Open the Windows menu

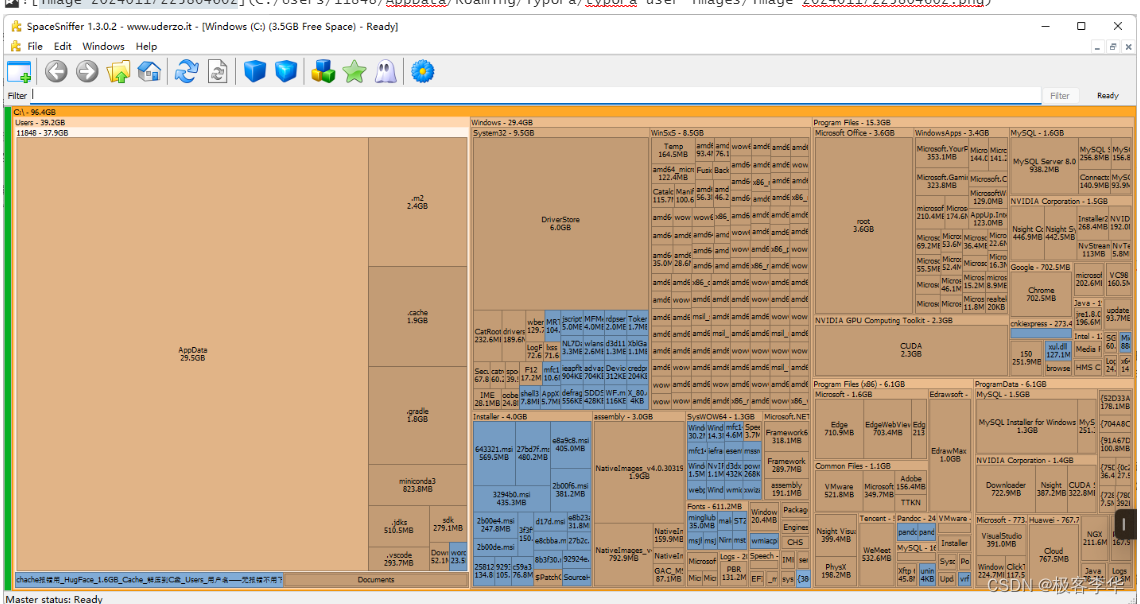coord(103,46)
